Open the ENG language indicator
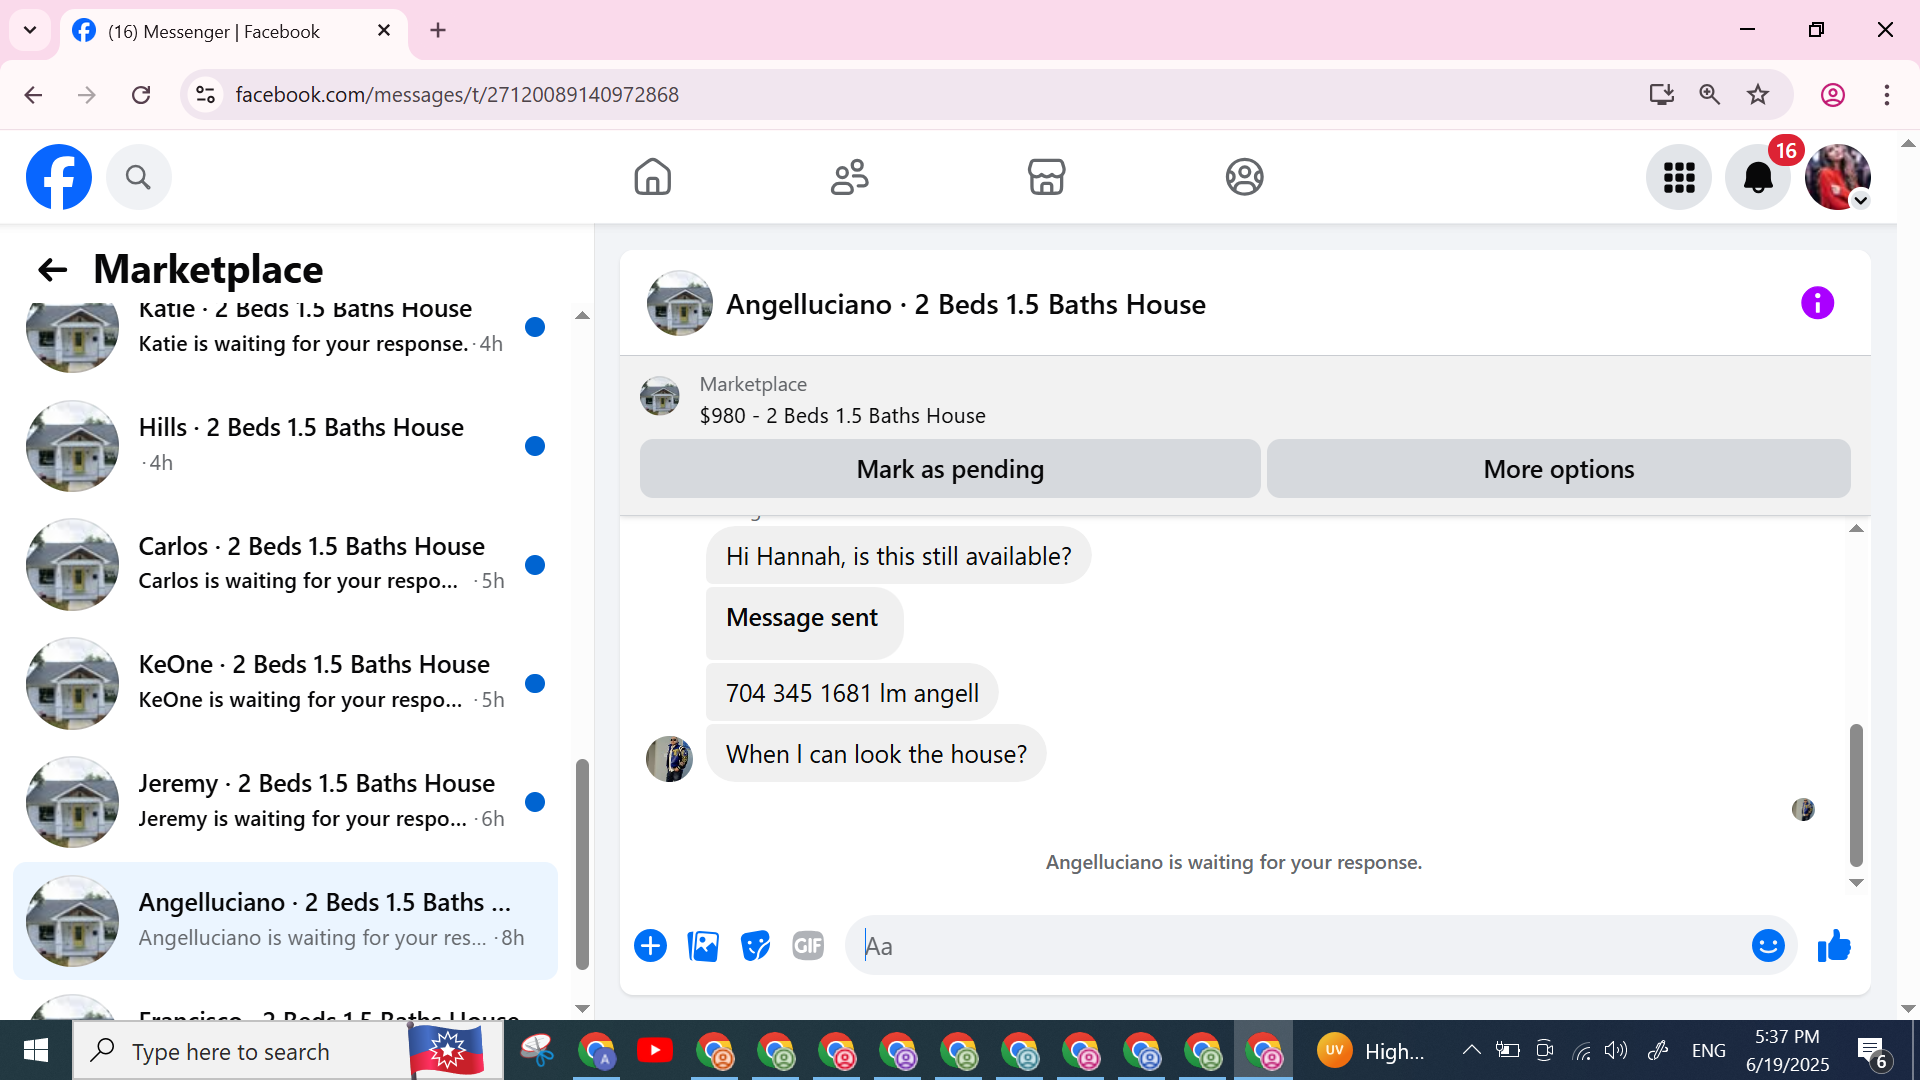 tap(1708, 1050)
